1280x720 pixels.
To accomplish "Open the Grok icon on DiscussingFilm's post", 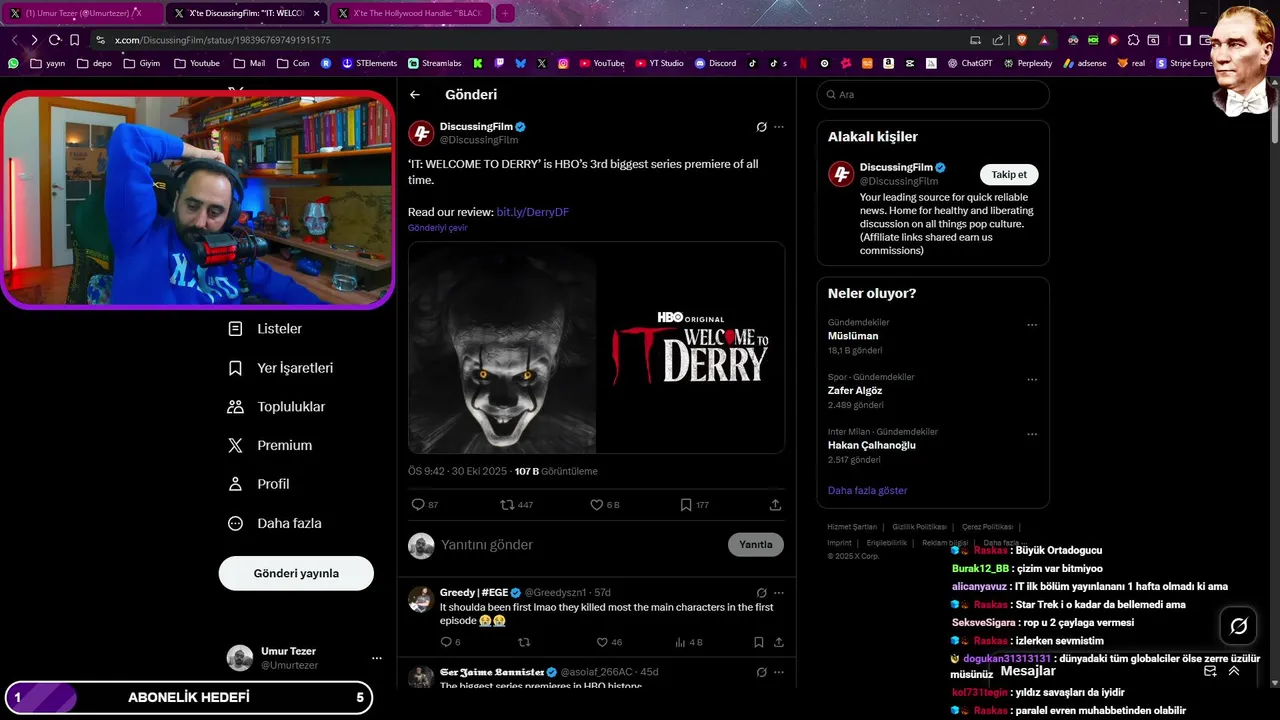I will [761, 127].
